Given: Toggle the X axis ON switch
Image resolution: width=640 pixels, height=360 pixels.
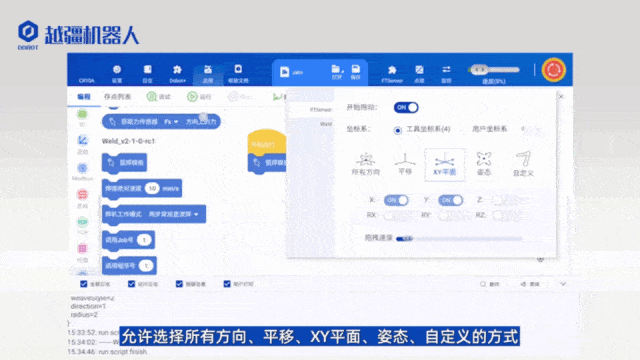Looking at the screenshot, I should click(x=396, y=200).
